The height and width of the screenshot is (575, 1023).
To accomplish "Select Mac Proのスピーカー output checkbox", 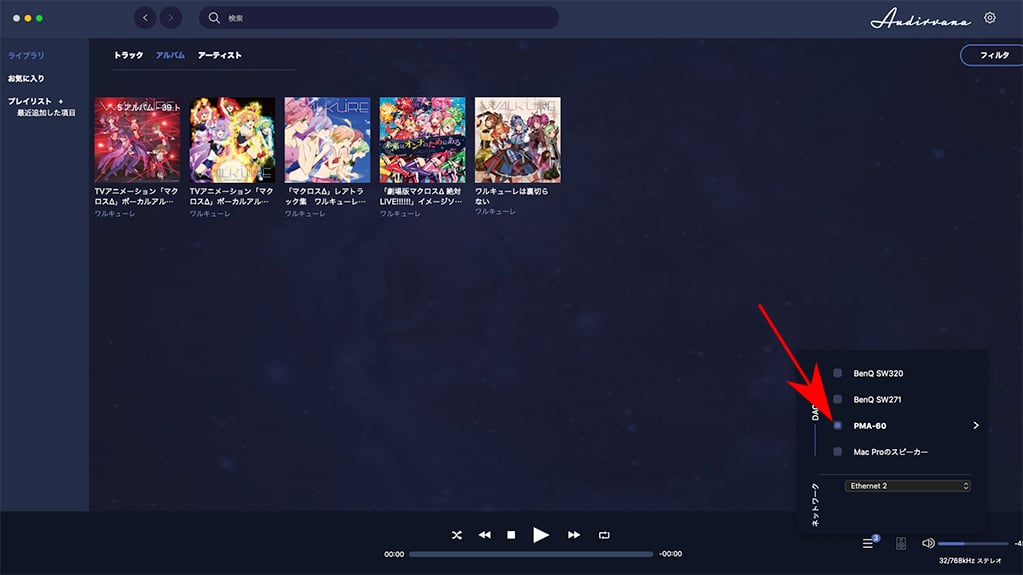I will [838, 452].
